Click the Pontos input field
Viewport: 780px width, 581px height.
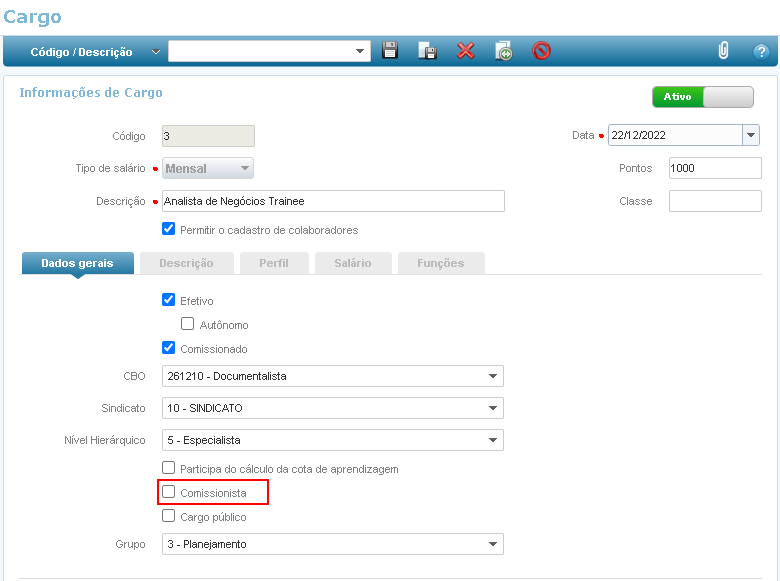tap(714, 168)
